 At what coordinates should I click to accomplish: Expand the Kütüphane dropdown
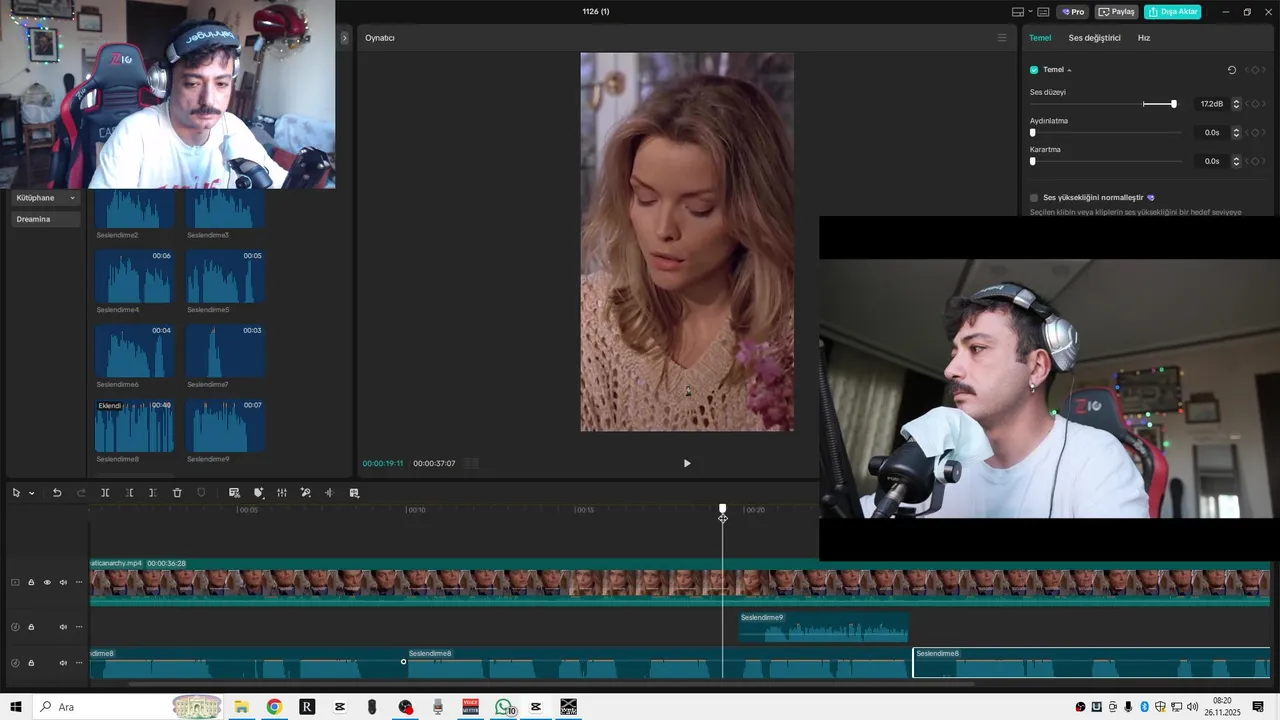(x=45, y=198)
